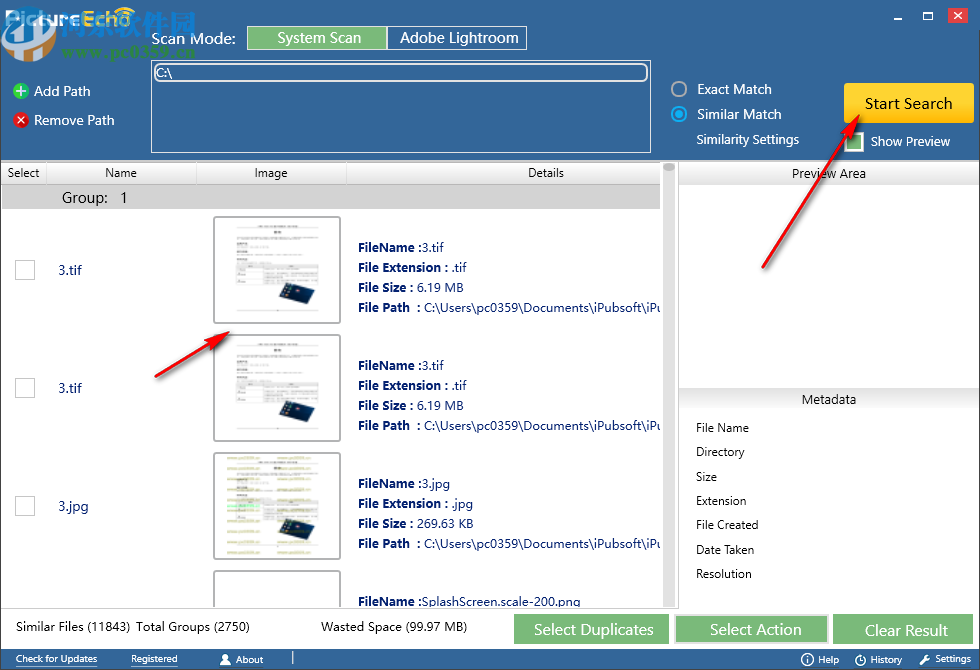Toggle the Show Preview checkbox
The height and width of the screenshot is (670, 980).
coord(854,142)
